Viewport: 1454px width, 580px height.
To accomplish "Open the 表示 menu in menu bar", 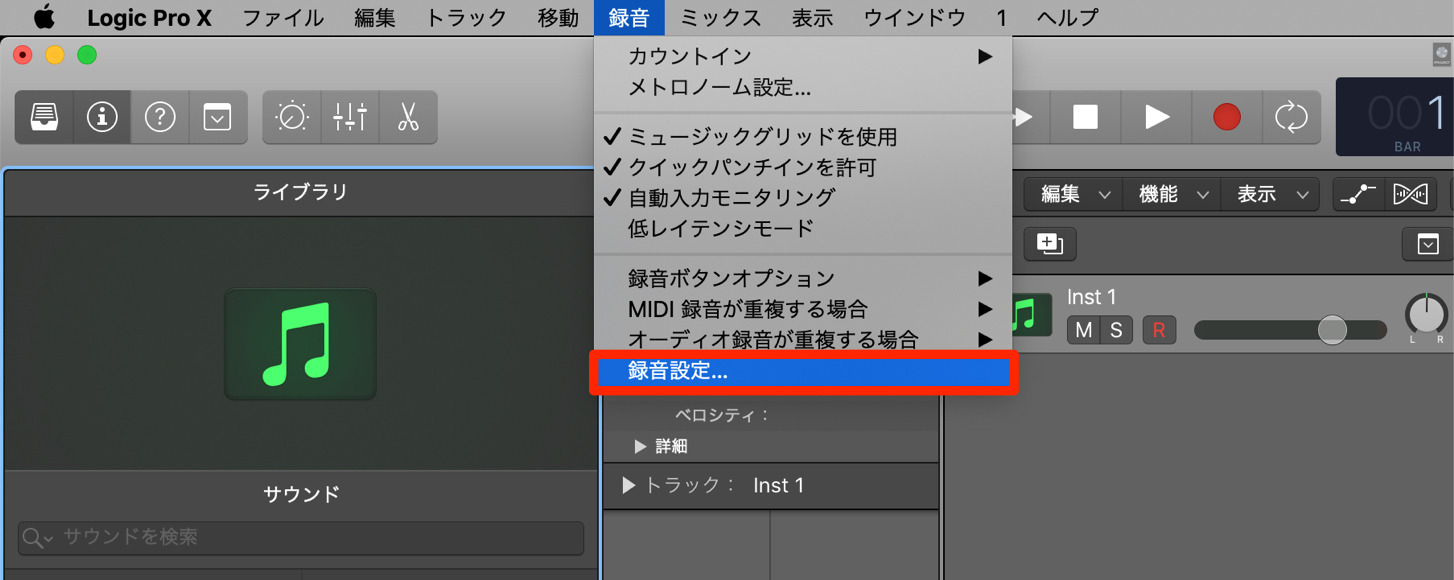I will point(812,17).
